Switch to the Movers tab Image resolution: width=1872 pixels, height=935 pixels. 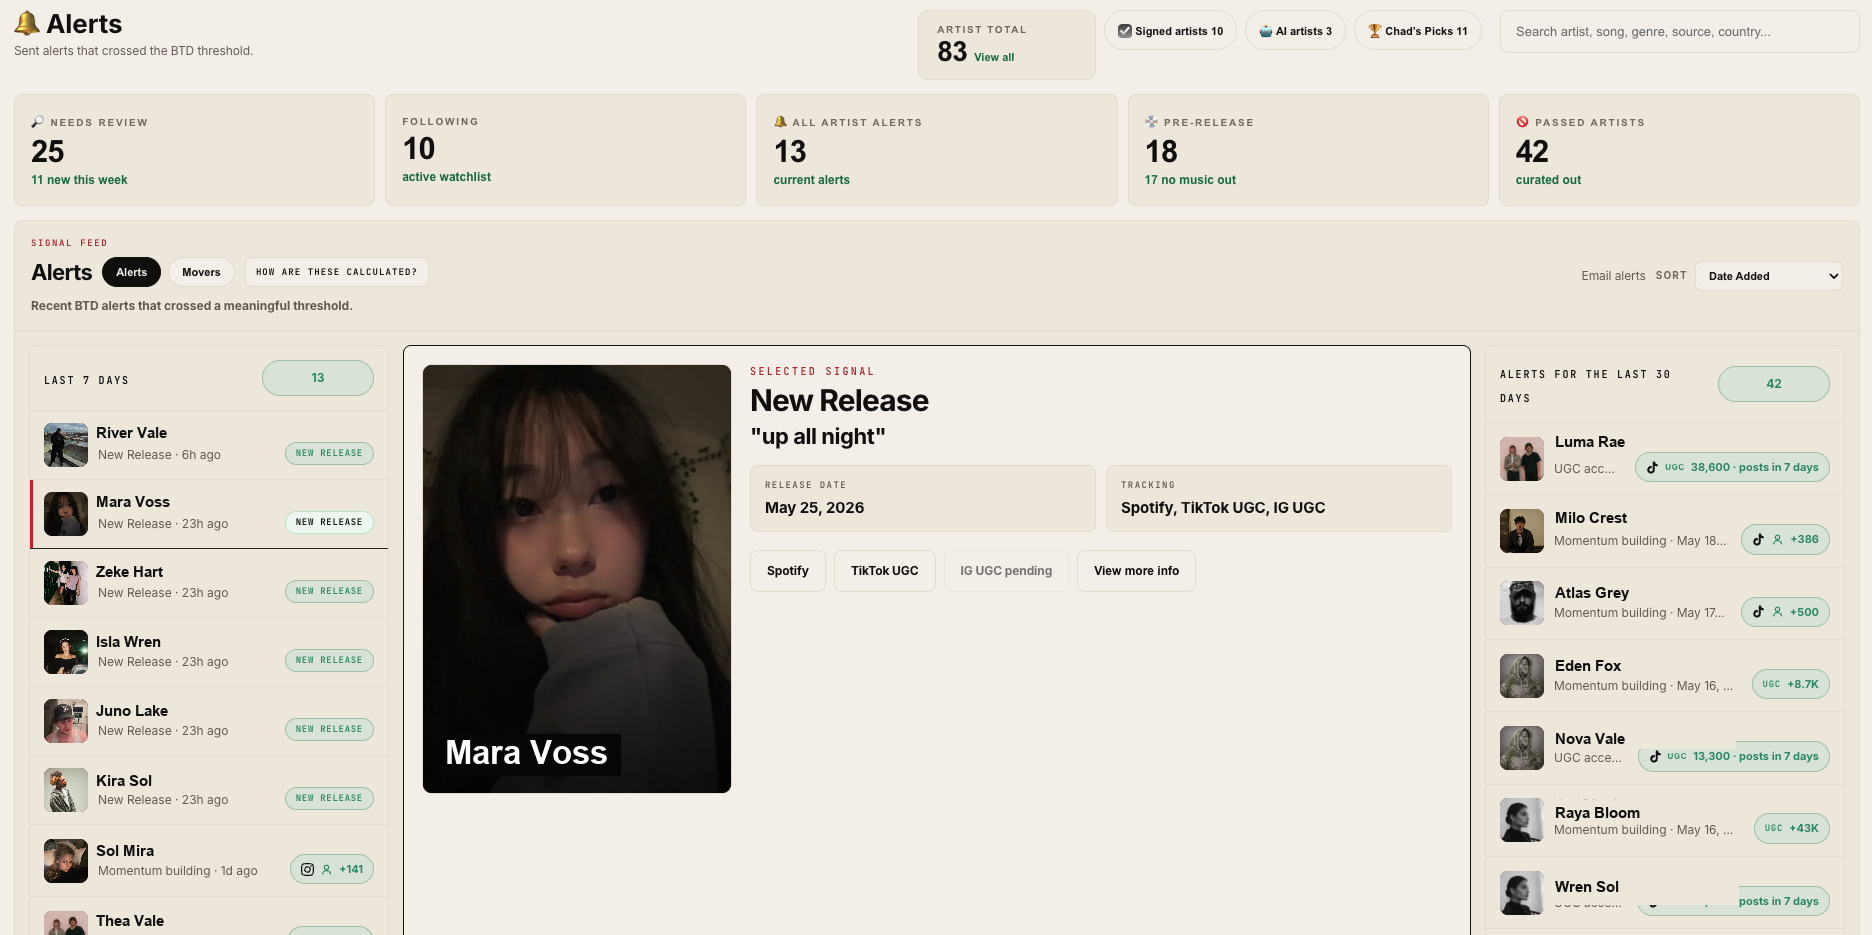pyautogui.click(x=201, y=272)
